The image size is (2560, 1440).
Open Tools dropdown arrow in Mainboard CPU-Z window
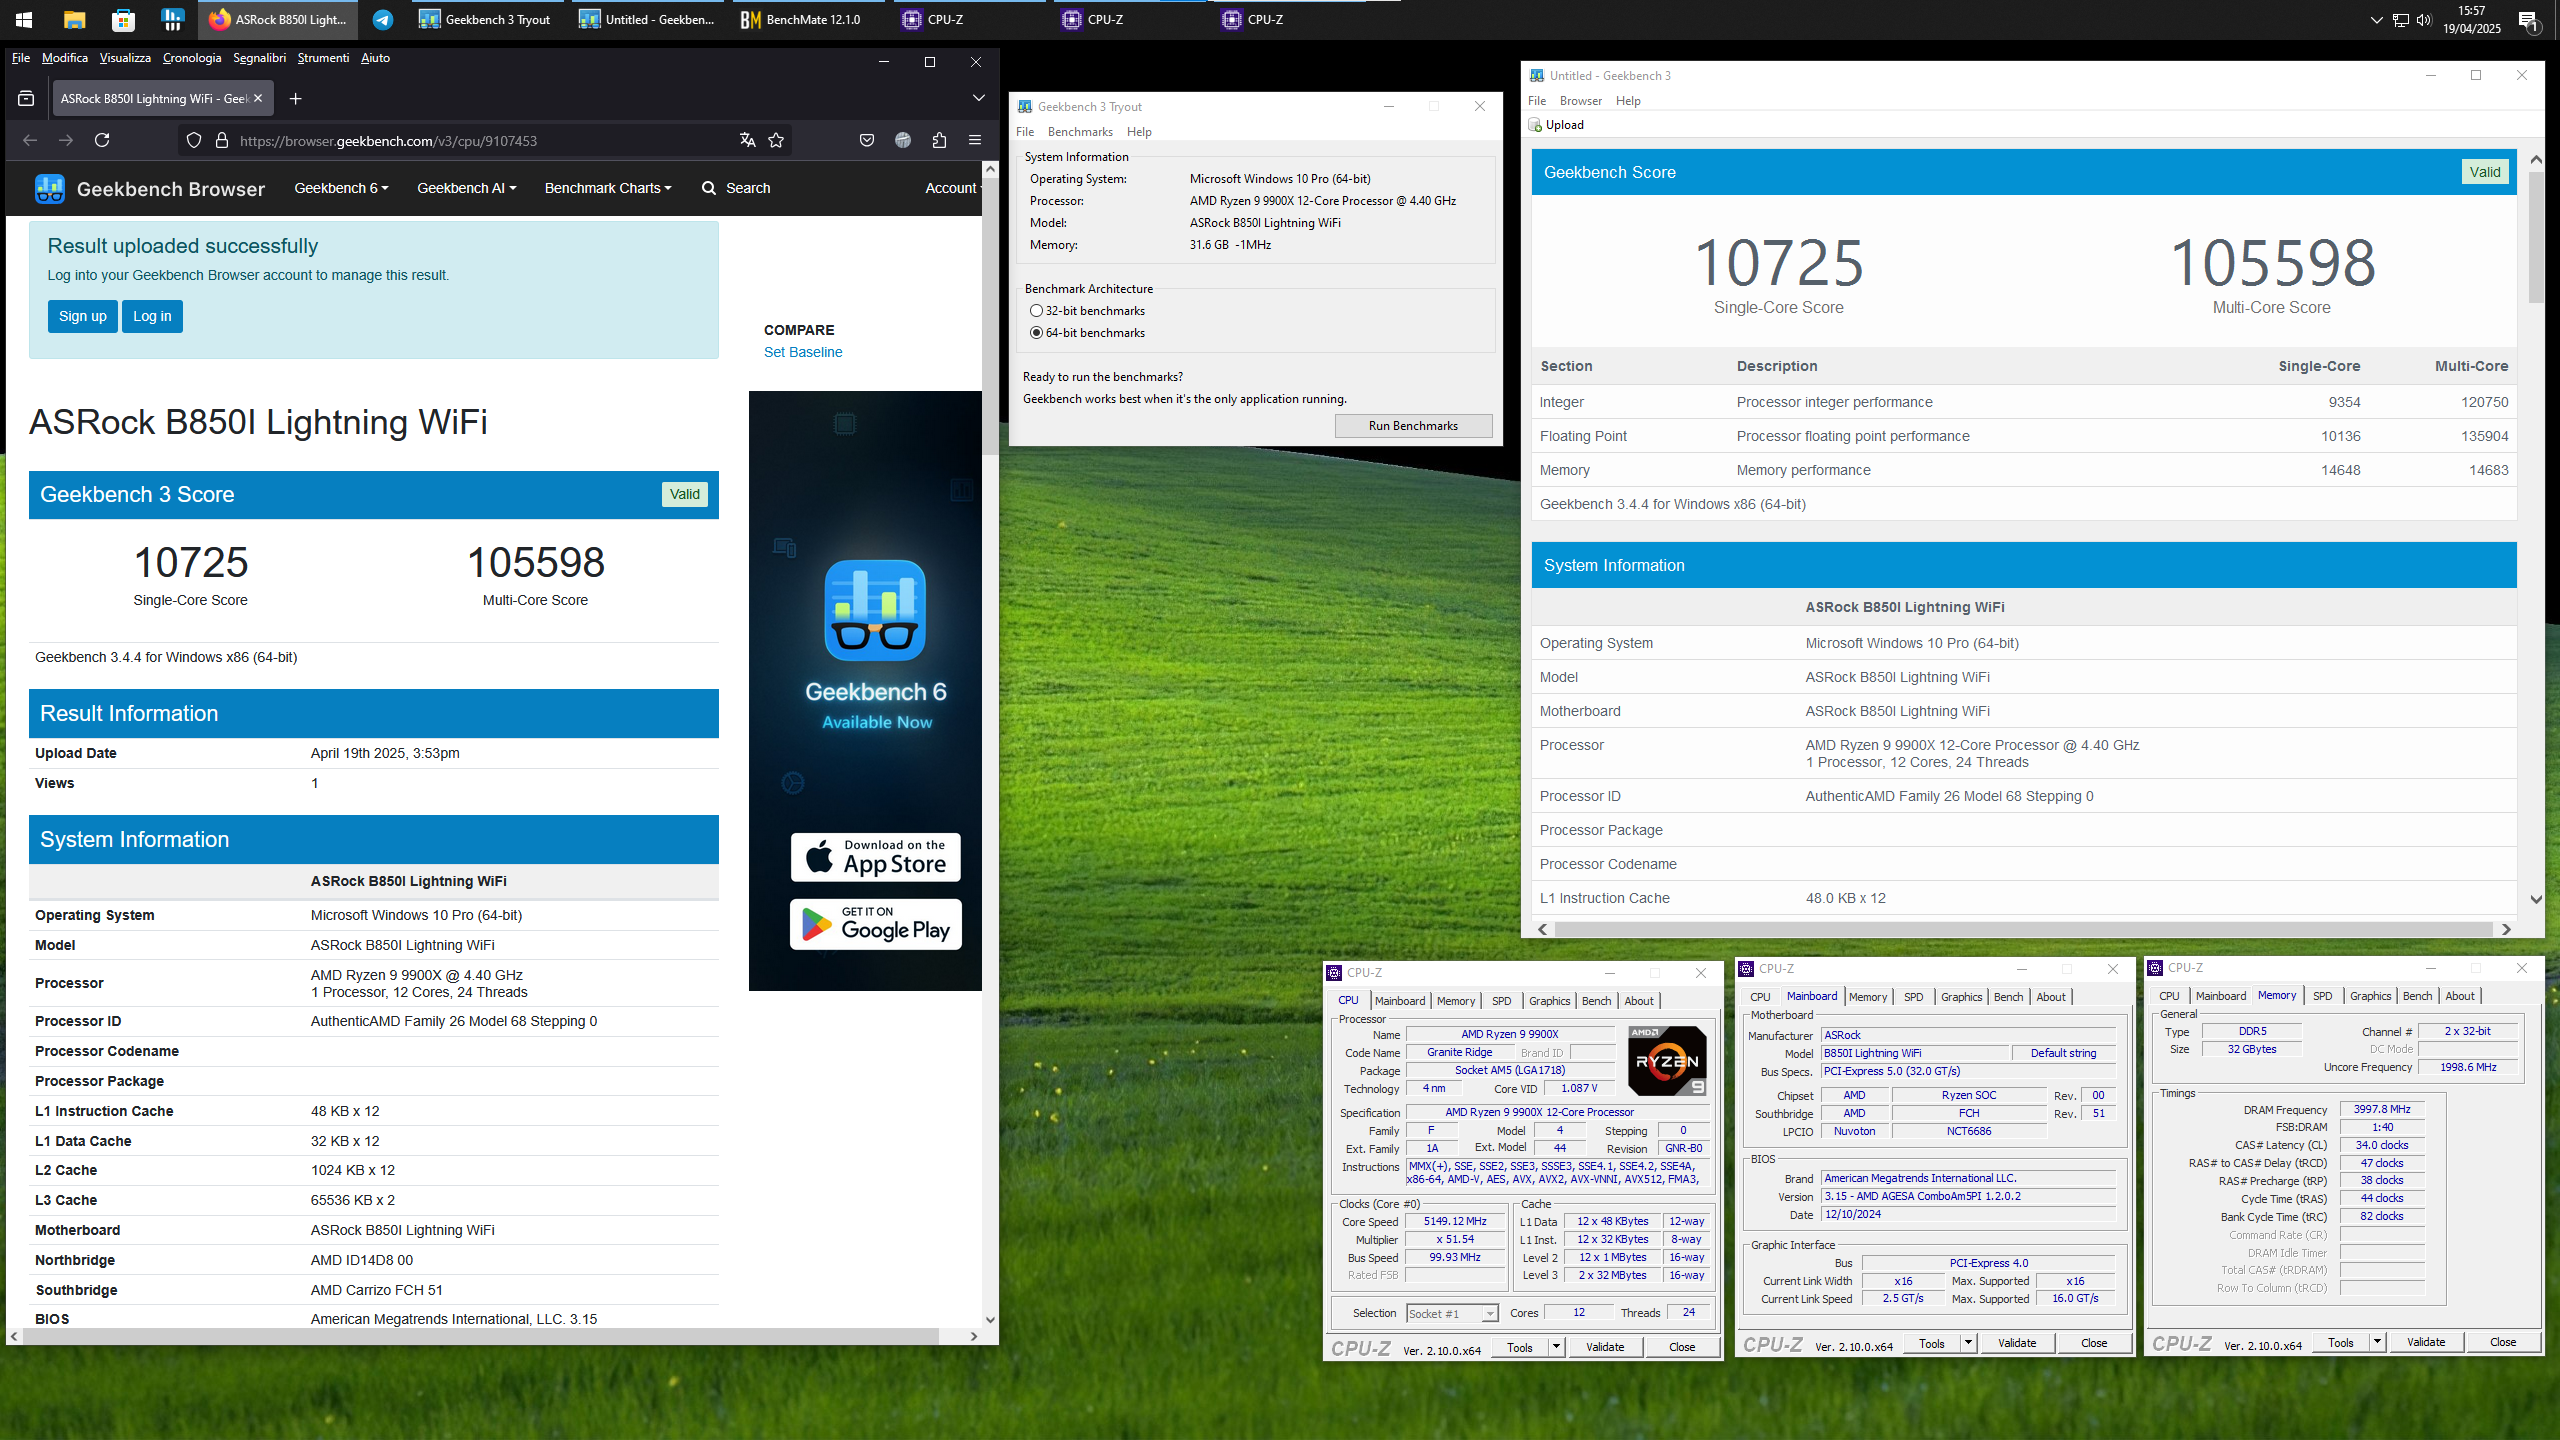click(1968, 1343)
